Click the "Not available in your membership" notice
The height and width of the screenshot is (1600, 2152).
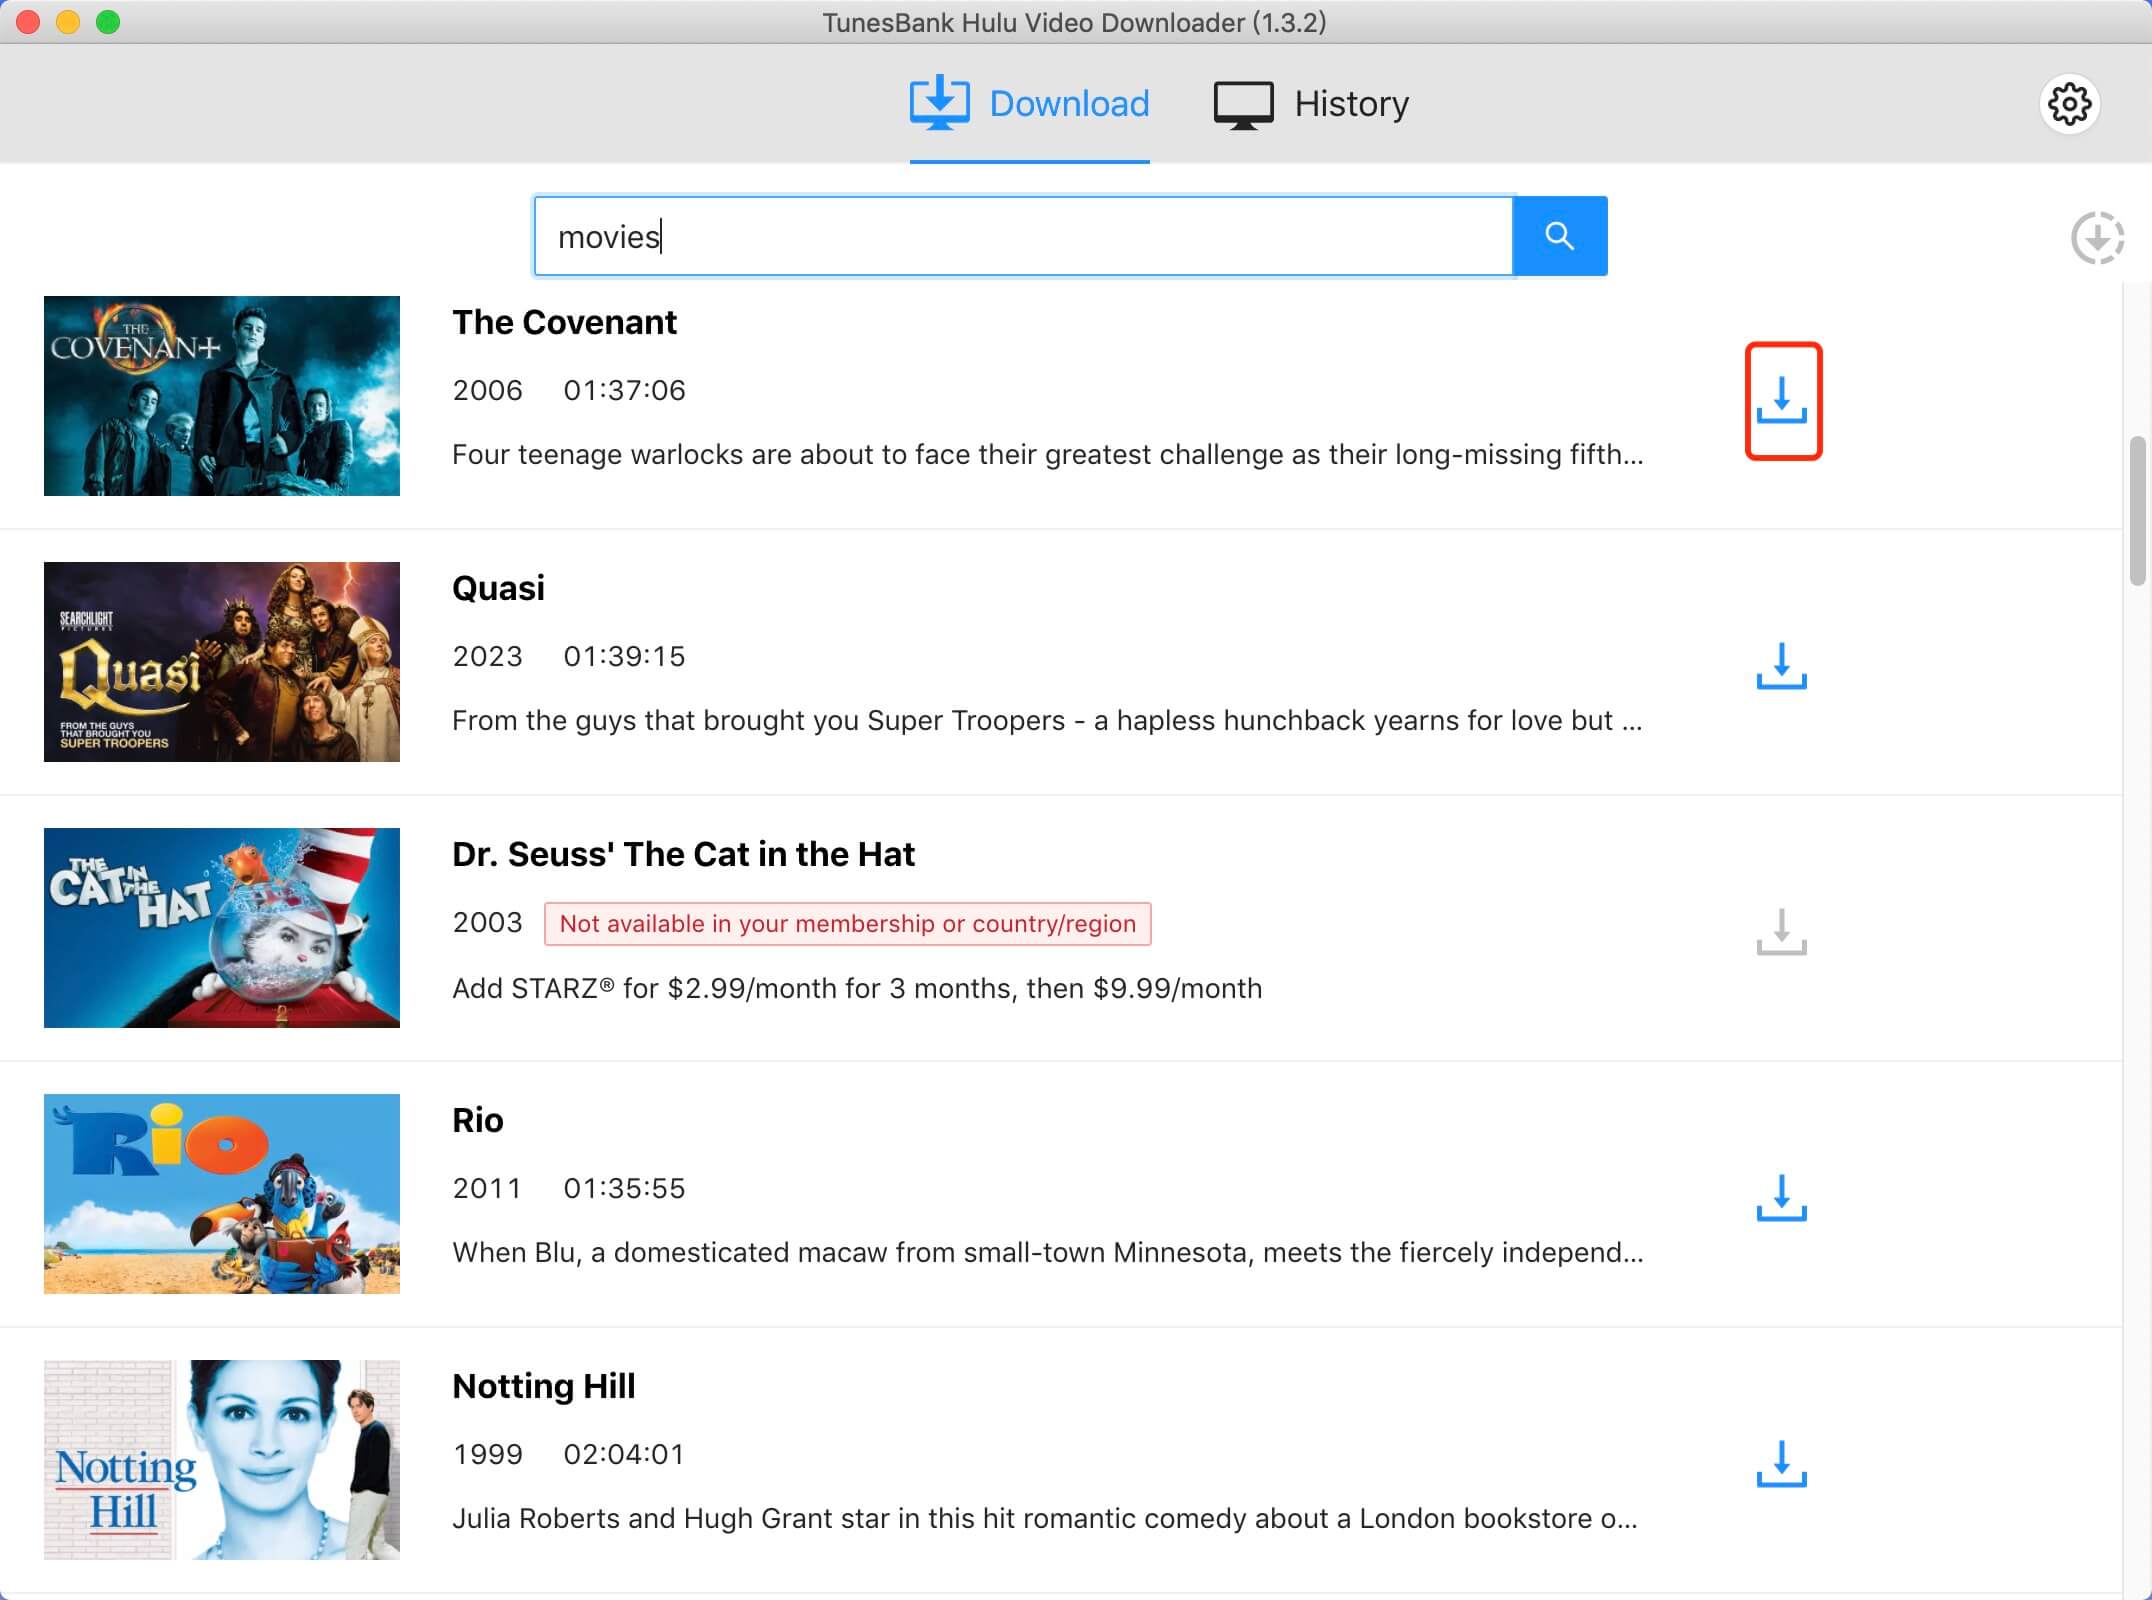848,924
